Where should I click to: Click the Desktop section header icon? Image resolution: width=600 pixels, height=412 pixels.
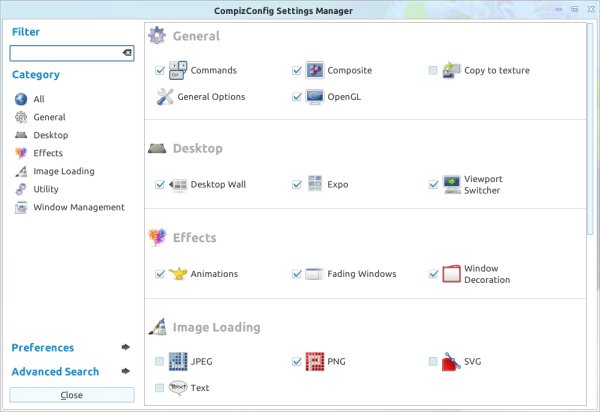point(157,148)
